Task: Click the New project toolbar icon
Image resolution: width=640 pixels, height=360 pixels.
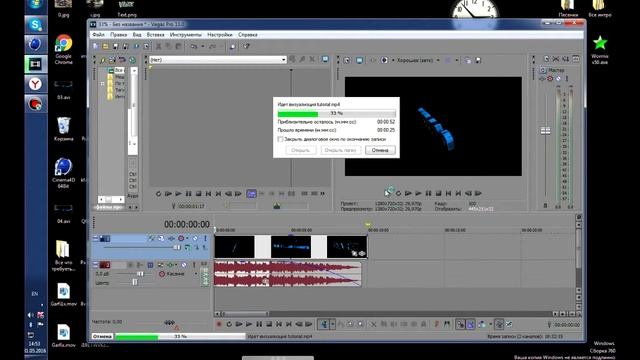Action: click(x=96, y=47)
